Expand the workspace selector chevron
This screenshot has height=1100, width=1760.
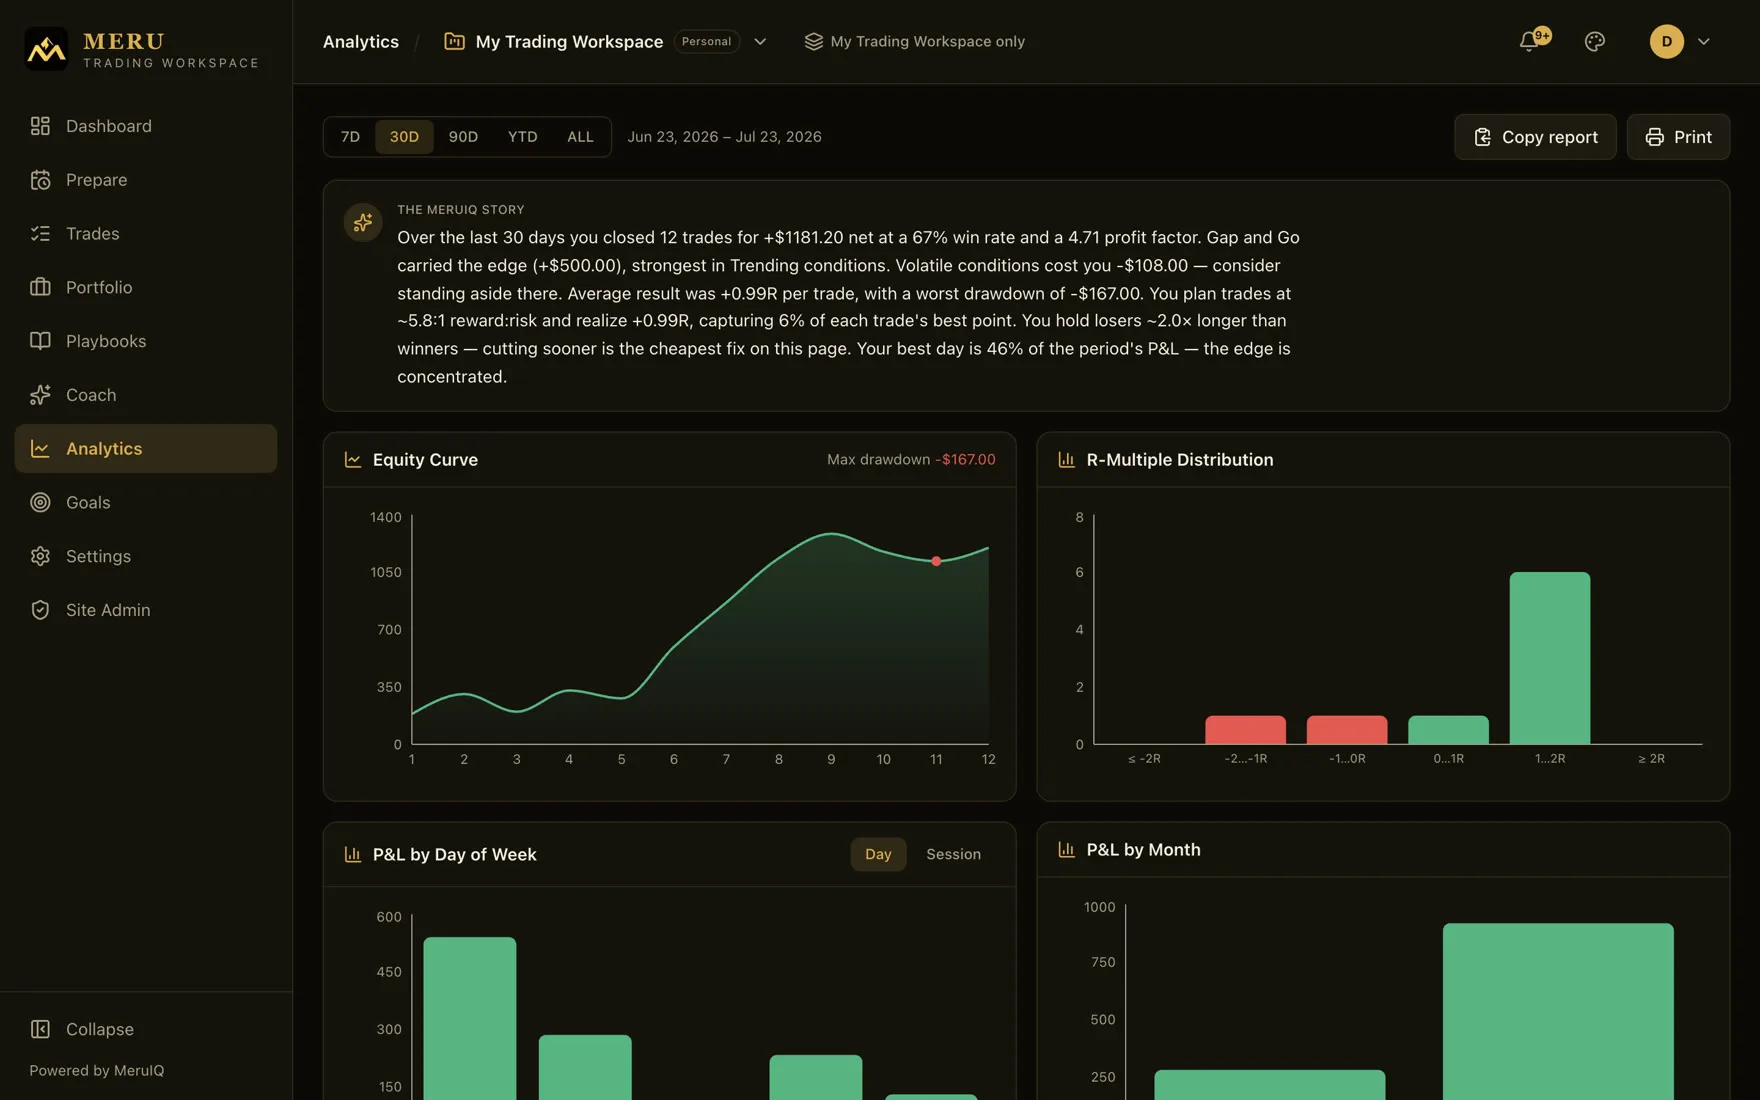pyautogui.click(x=760, y=42)
